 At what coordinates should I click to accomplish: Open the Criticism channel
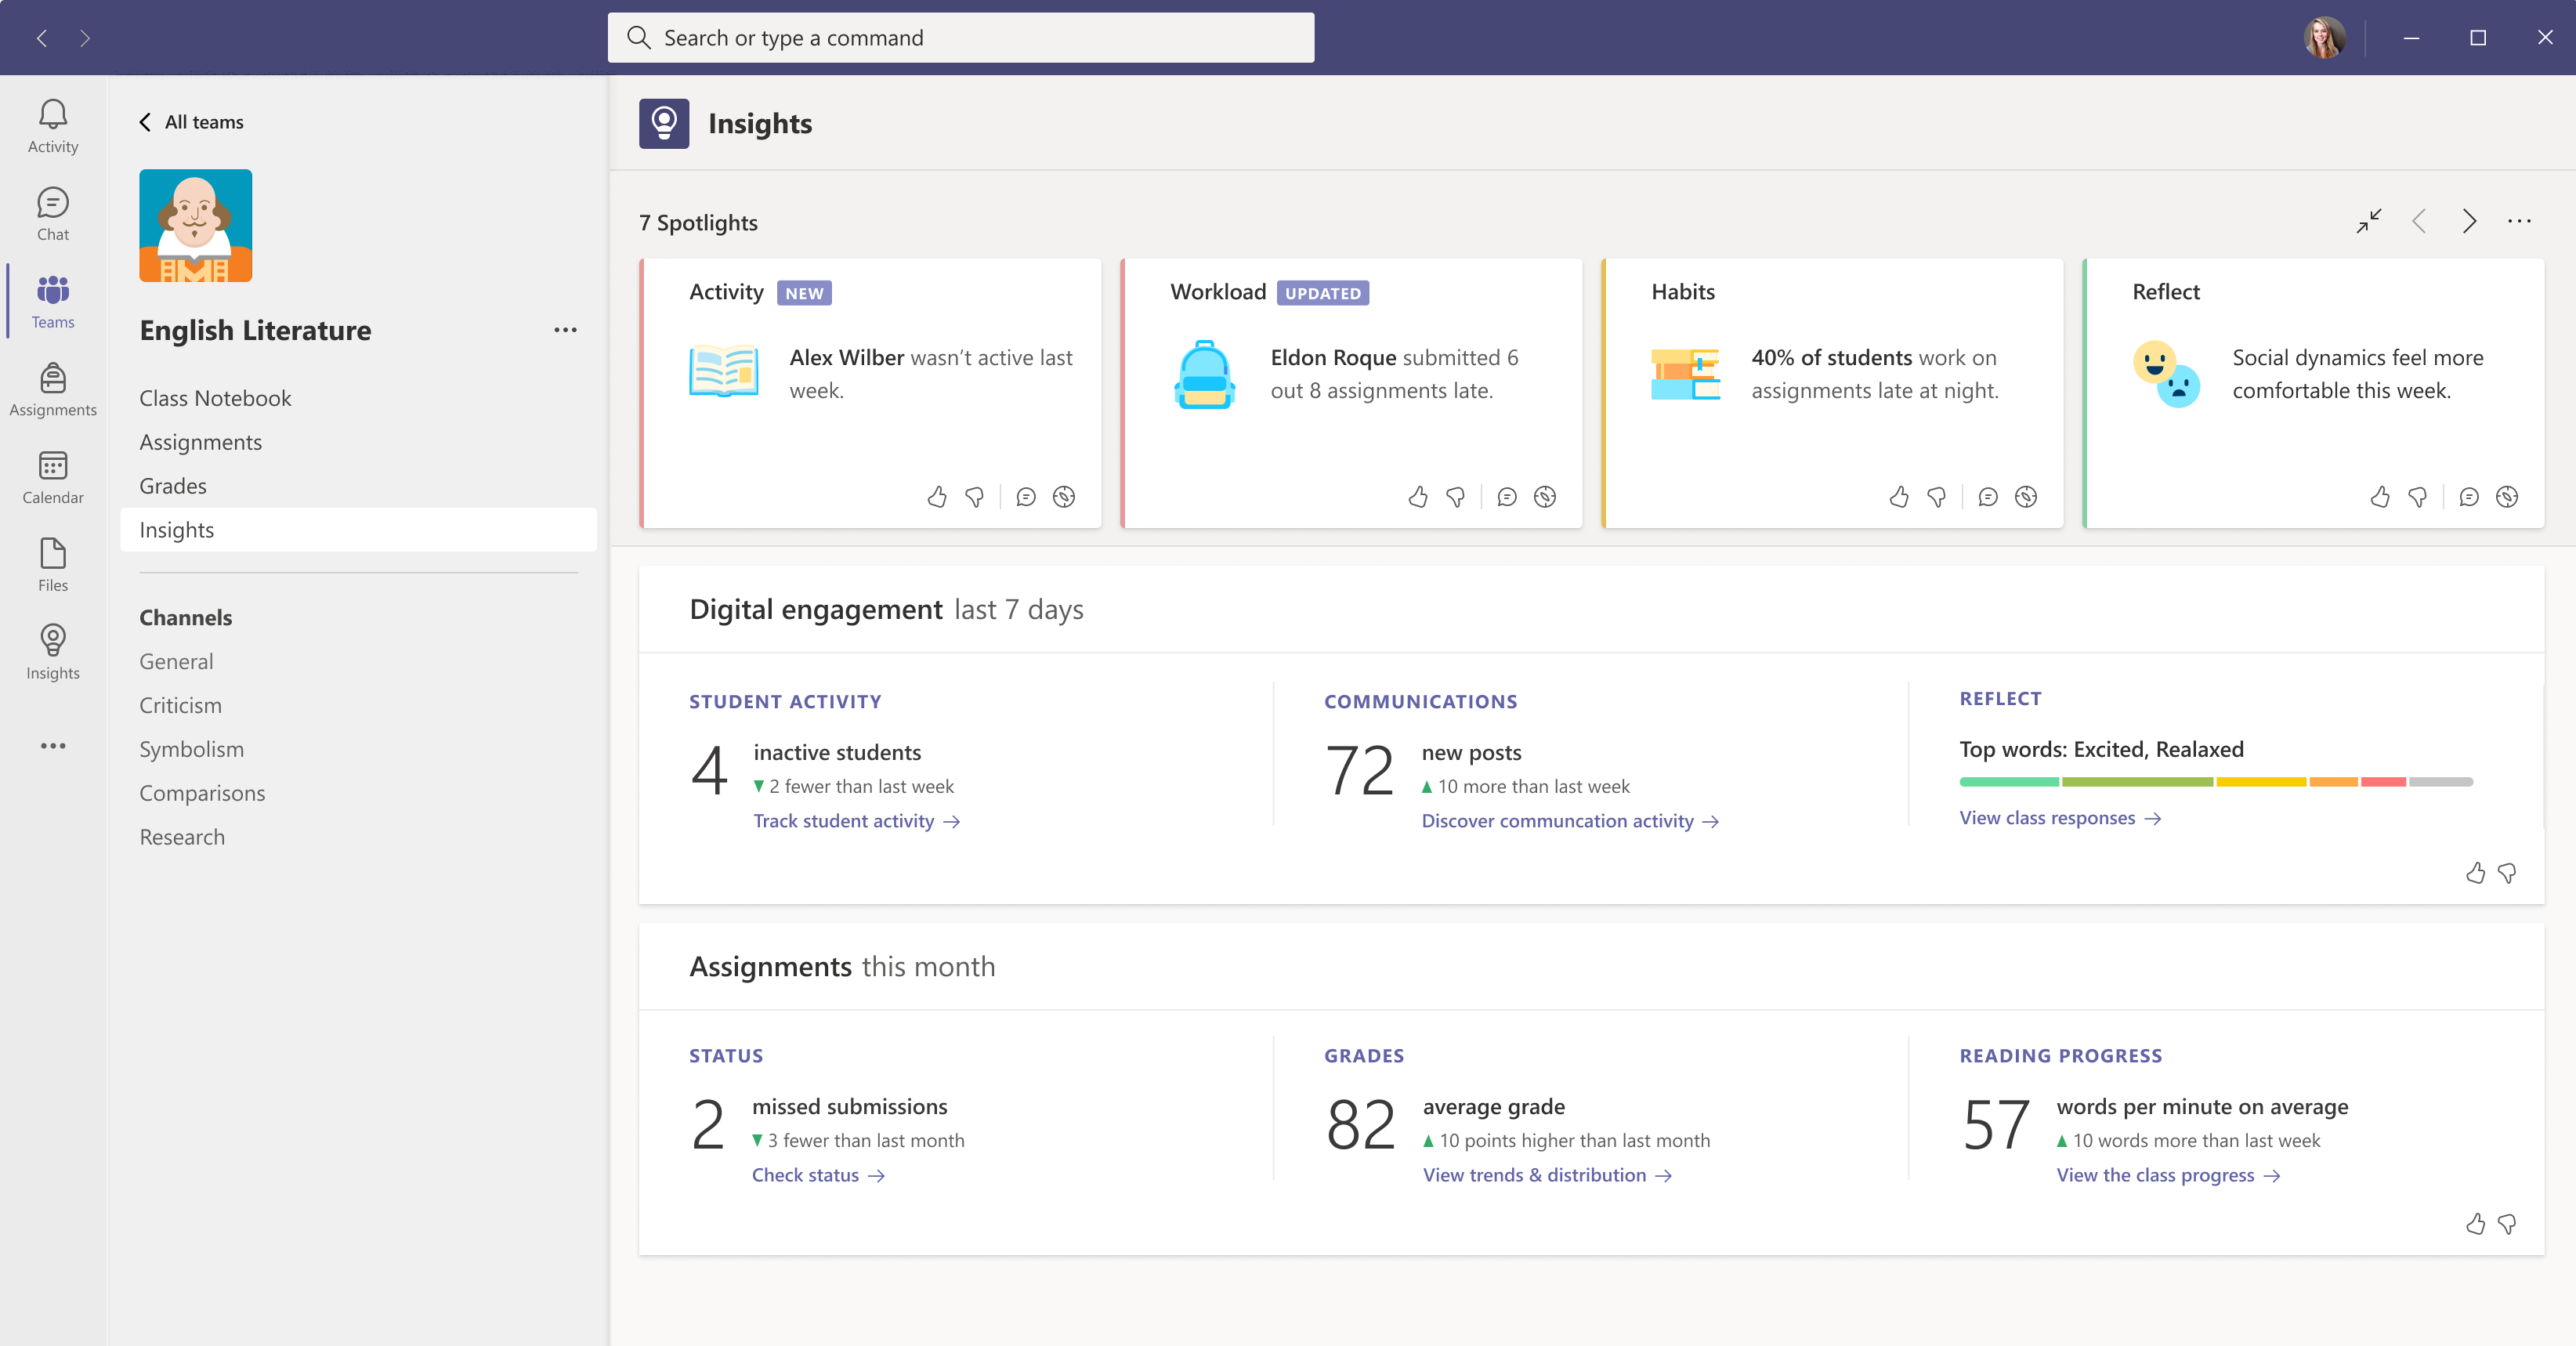[x=181, y=704]
